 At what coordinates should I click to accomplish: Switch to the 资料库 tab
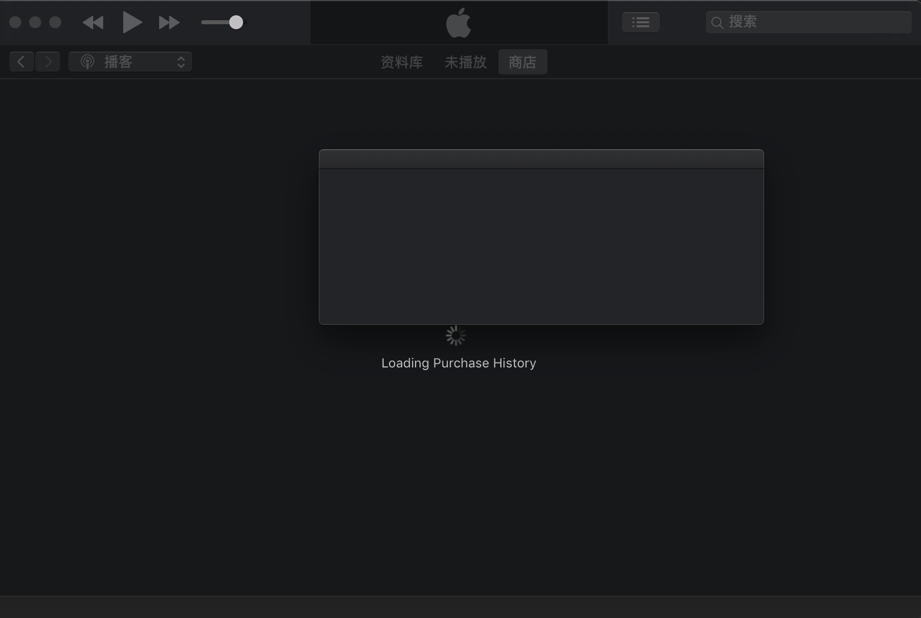402,62
